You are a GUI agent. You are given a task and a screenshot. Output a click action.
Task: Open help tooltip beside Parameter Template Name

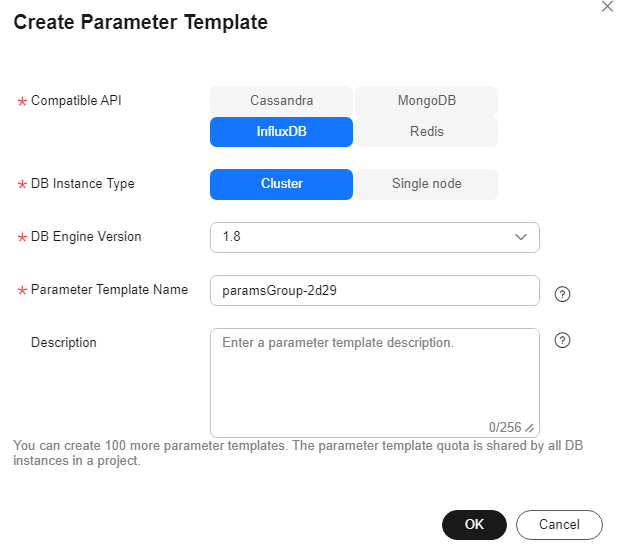[x=562, y=294]
